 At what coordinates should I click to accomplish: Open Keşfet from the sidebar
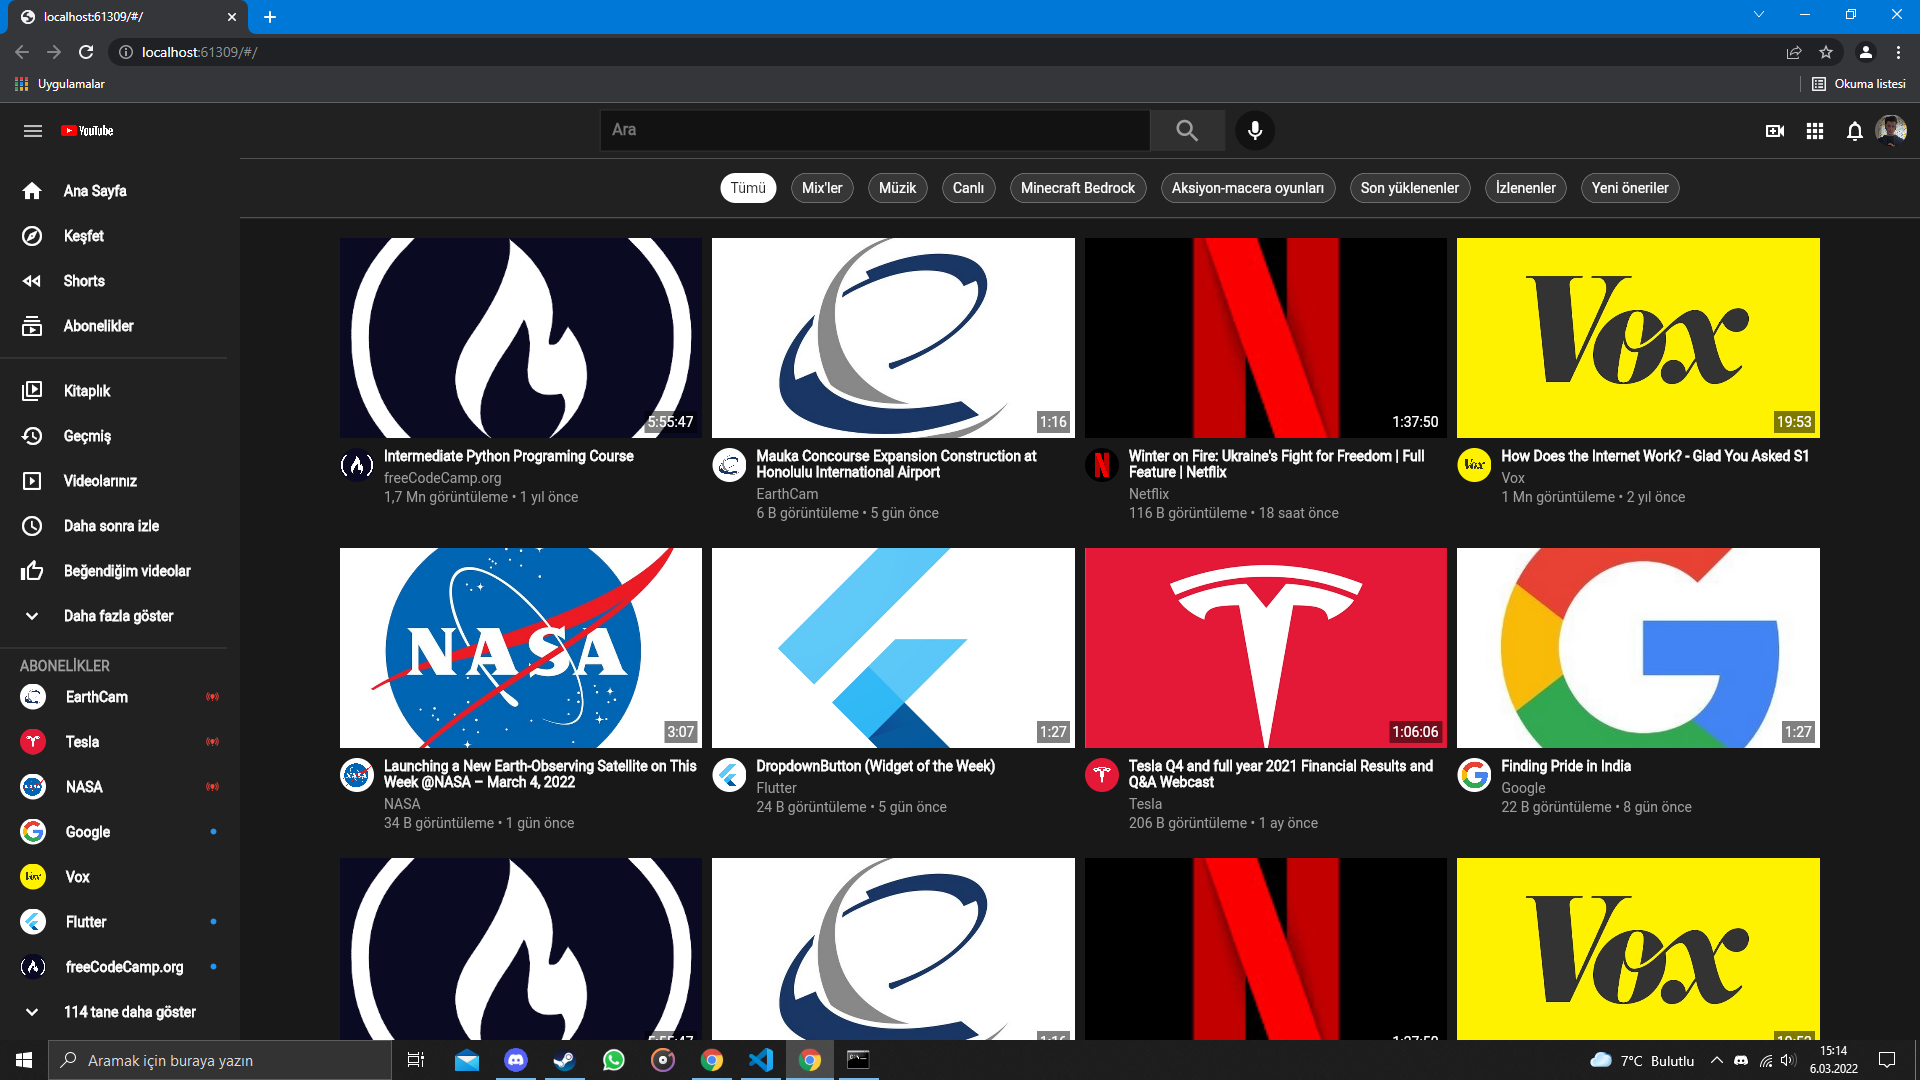click(x=83, y=236)
